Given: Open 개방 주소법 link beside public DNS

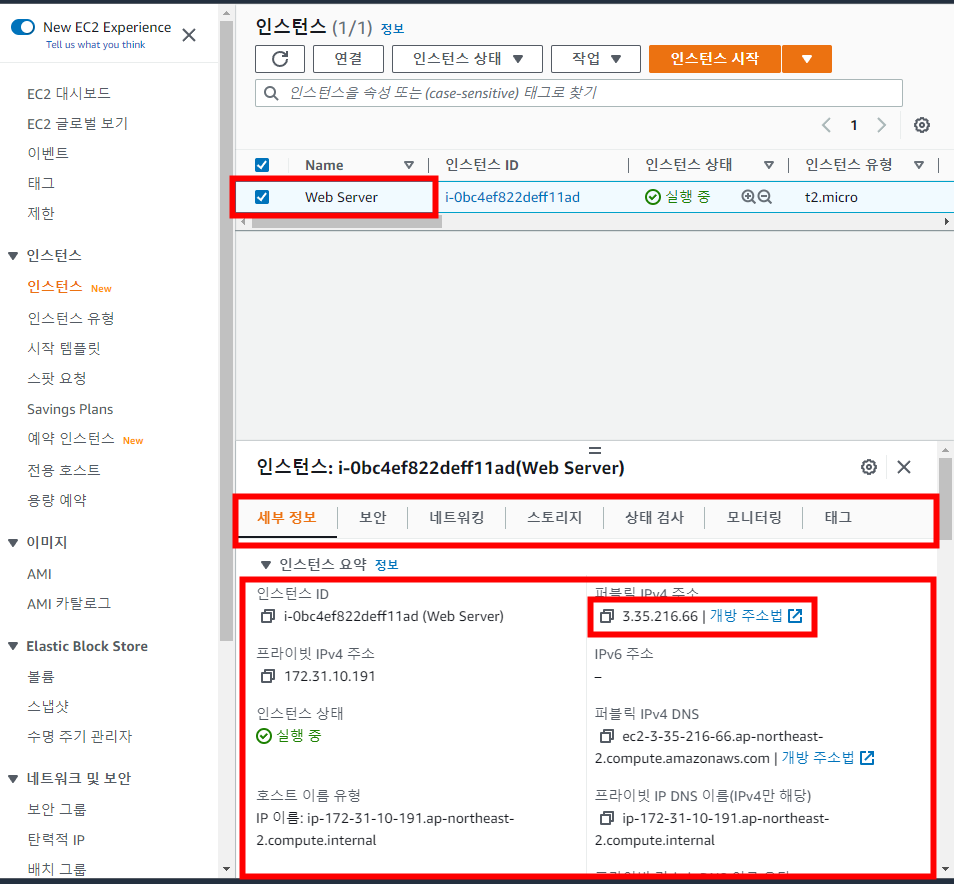Looking at the screenshot, I should pos(818,757).
